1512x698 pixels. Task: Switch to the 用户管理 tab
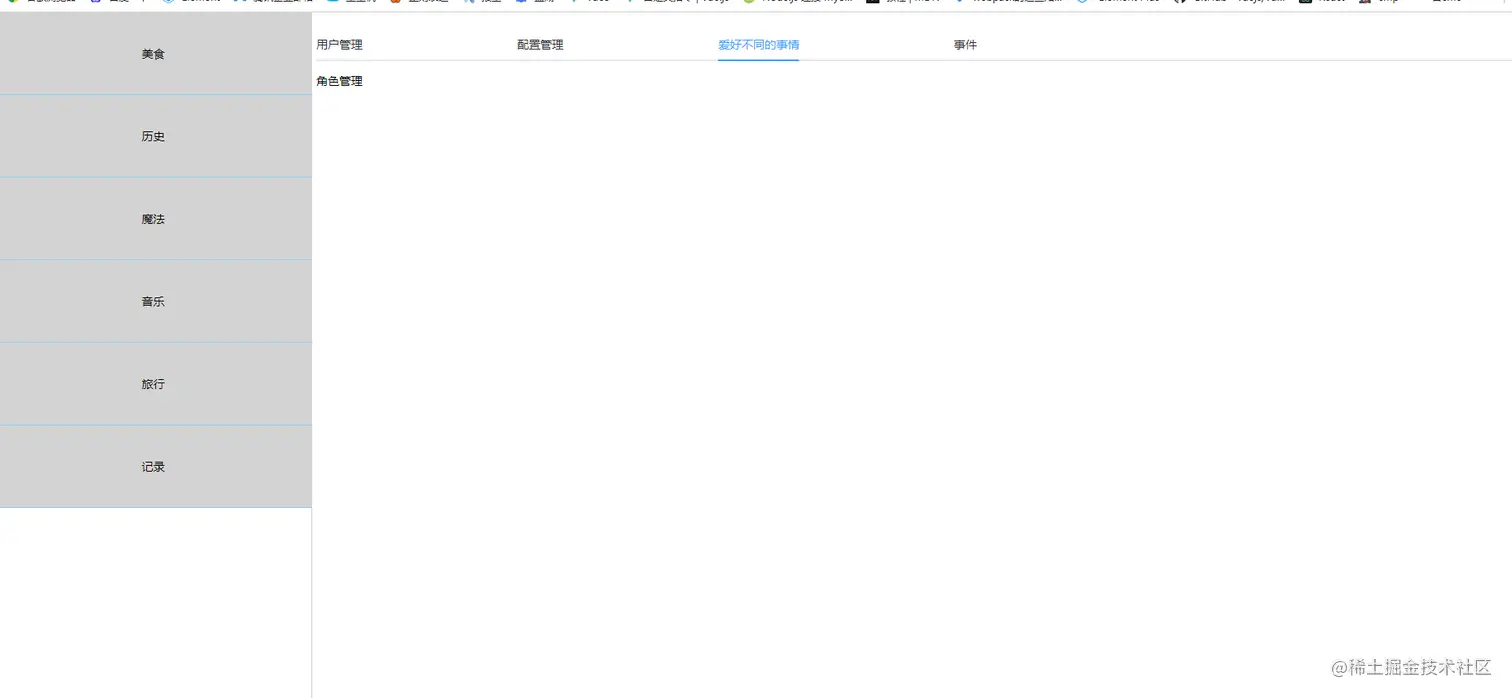pos(339,45)
